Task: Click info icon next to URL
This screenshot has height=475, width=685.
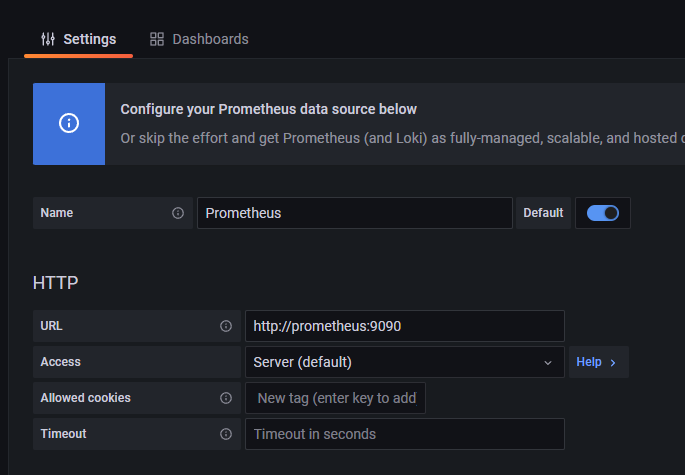Action: [226, 326]
